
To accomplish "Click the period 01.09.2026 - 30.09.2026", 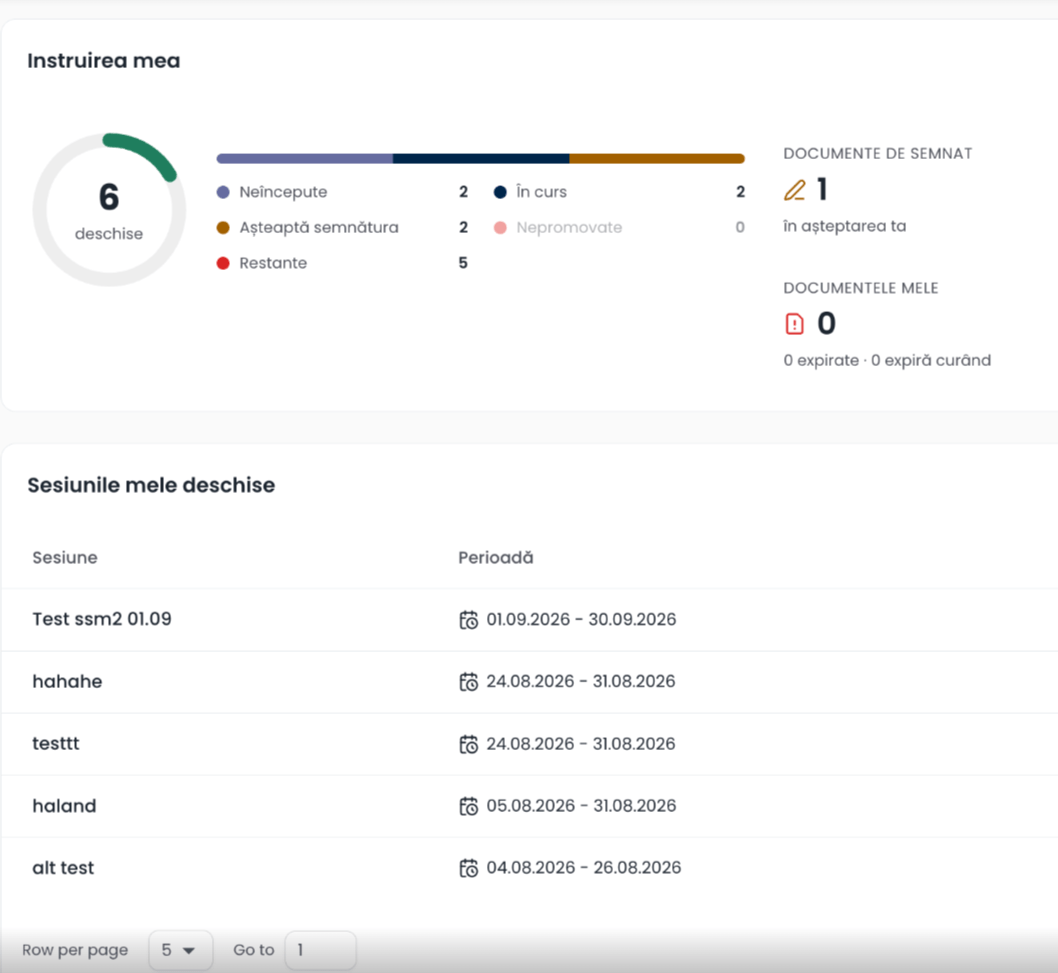I will click(x=581, y=619).
